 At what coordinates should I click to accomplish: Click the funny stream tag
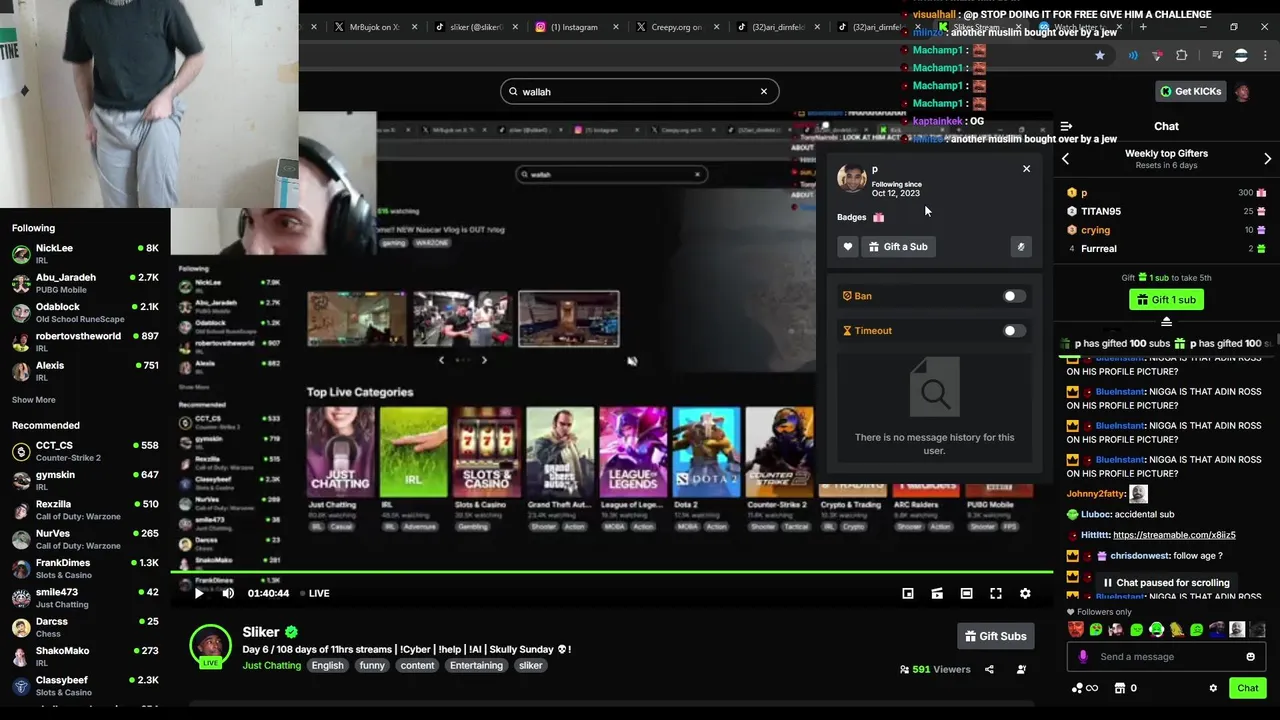(x=372, y=665)
